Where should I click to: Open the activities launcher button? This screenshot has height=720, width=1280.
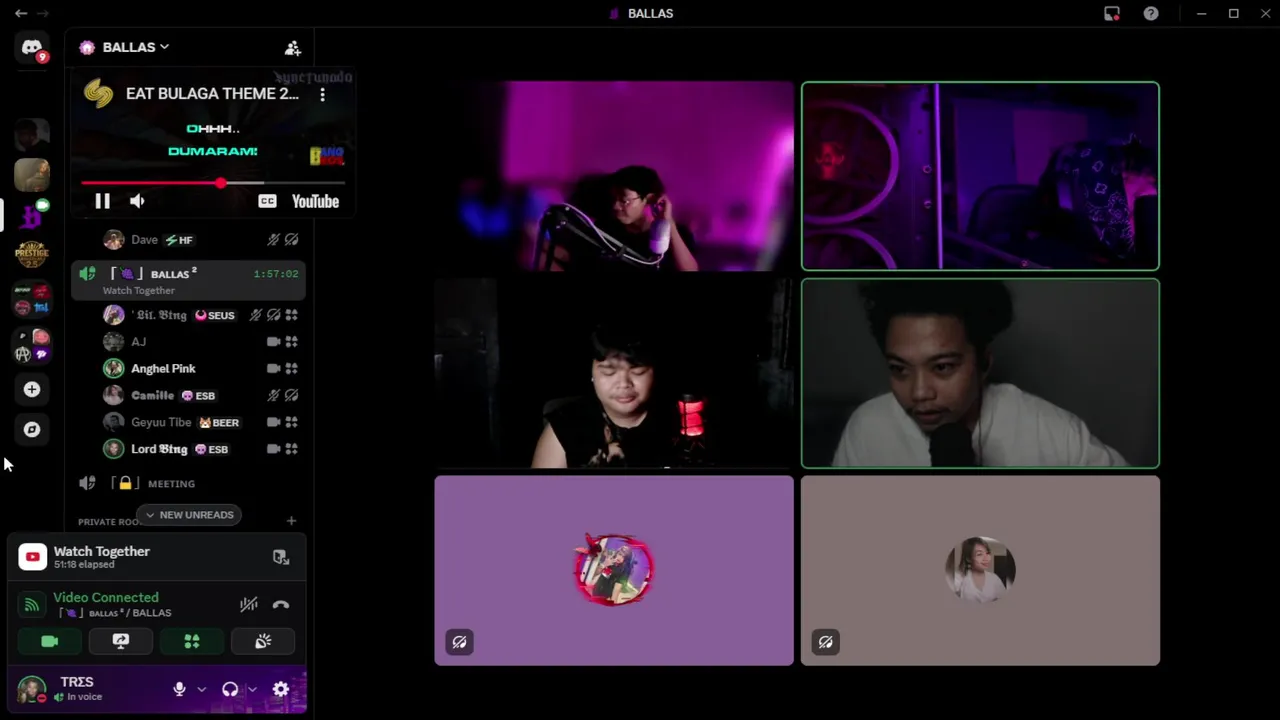192,641
